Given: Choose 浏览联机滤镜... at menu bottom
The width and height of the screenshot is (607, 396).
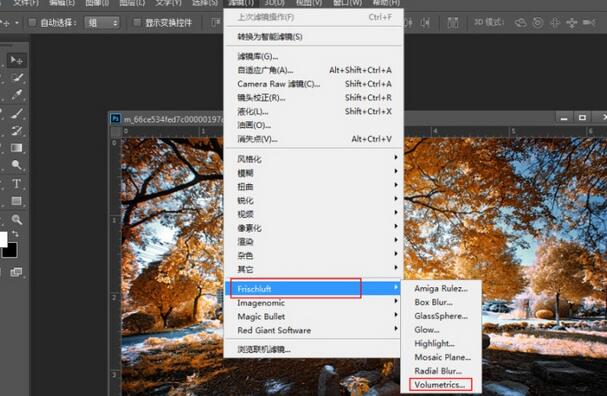Looking at the screenshot, I should [x=314, y=349].
